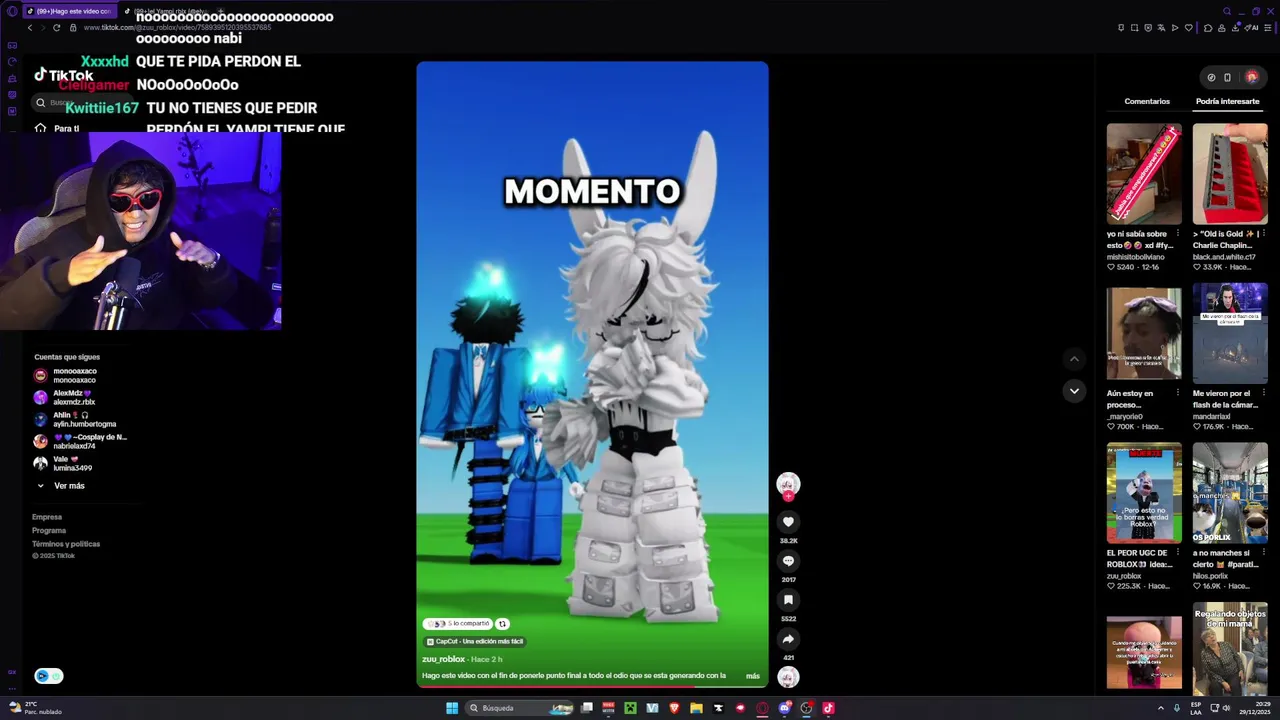This screenshot has width=1280, height=720.
Task: Click the browser search tabs magnifier
Action: pos(1227,11)
